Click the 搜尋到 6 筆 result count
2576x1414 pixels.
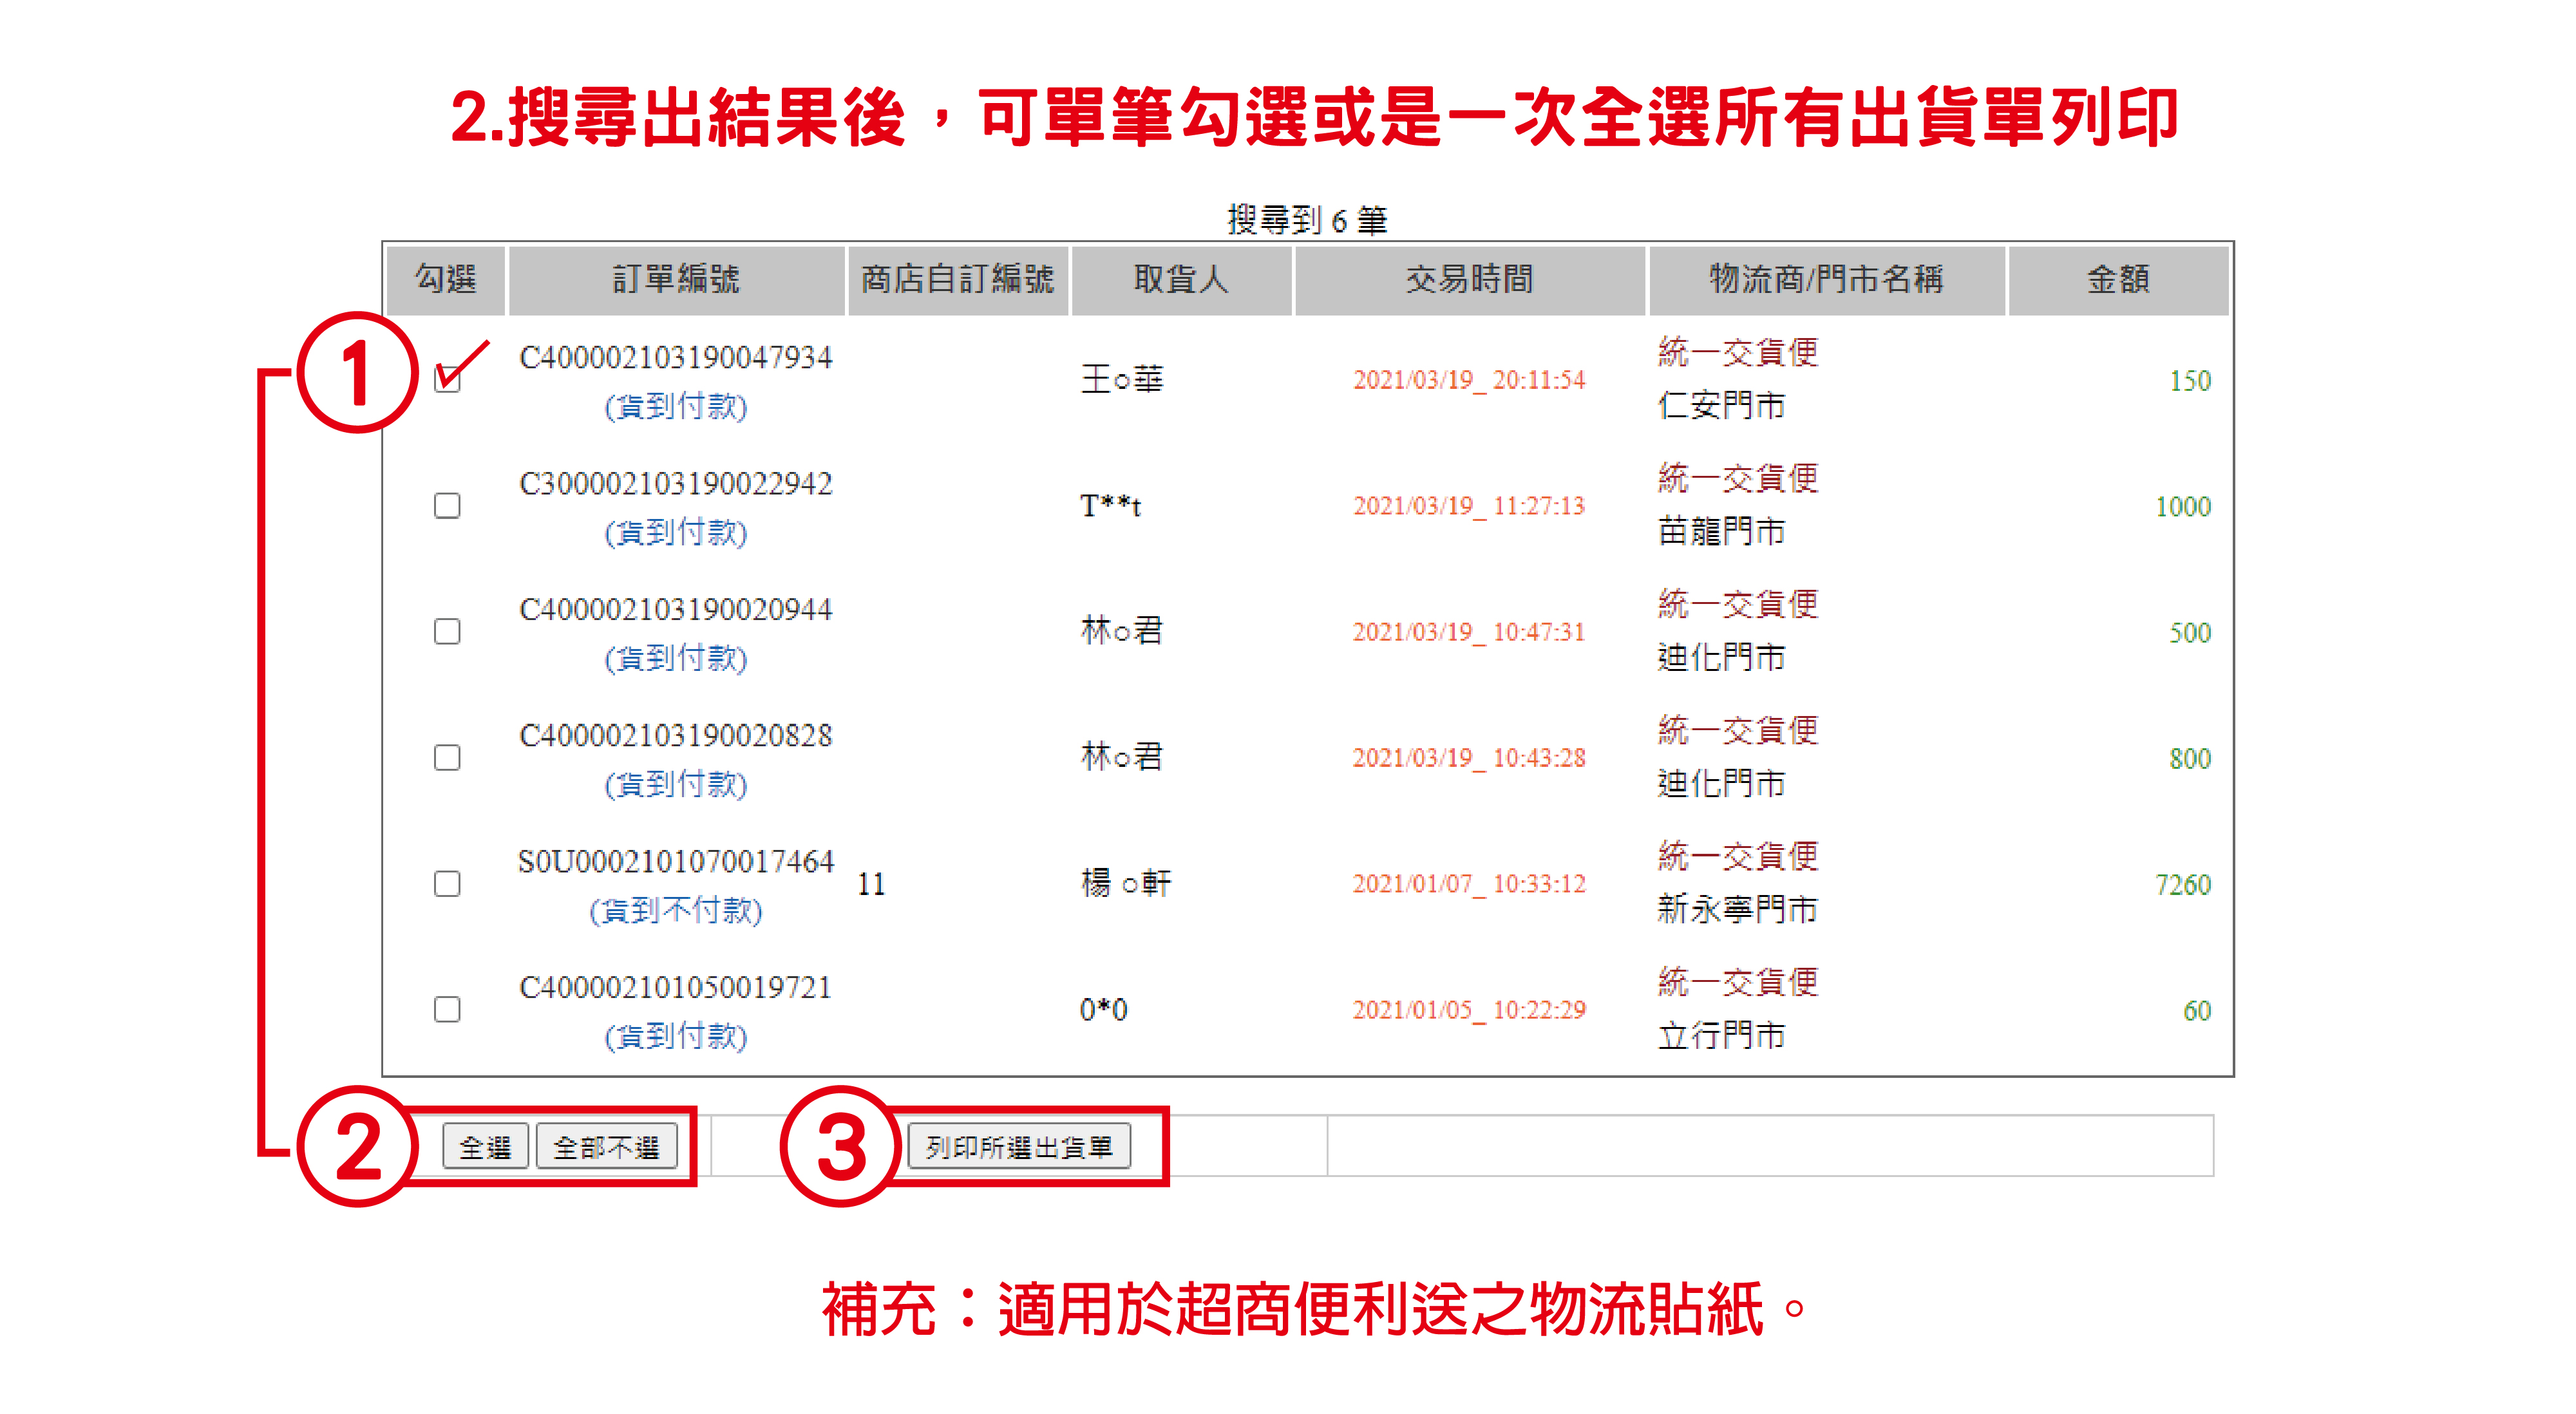click(x=1307, y=220)
